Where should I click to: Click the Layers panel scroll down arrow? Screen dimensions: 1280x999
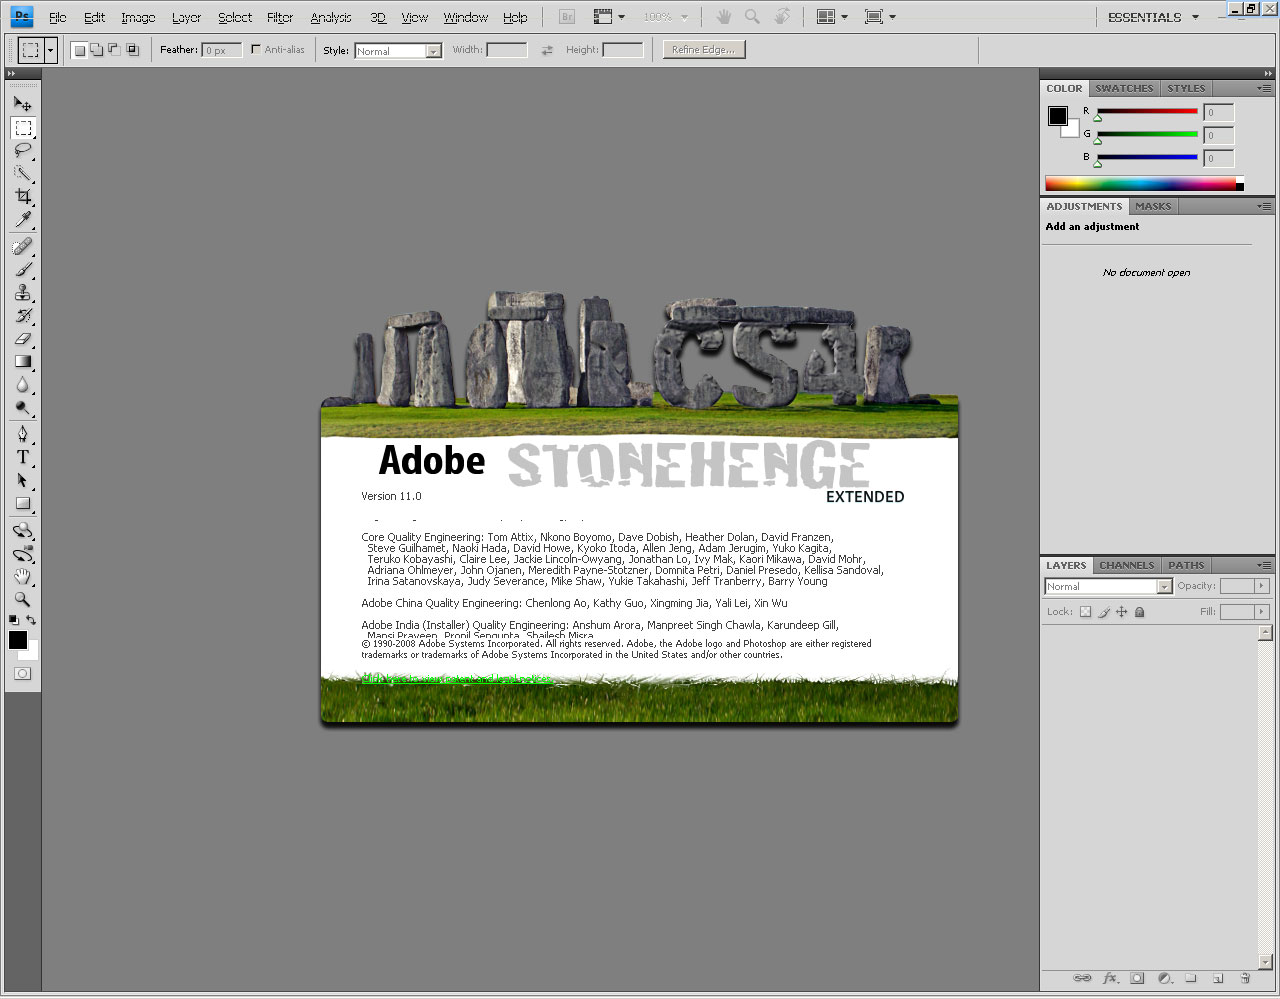click(1265, 962)
